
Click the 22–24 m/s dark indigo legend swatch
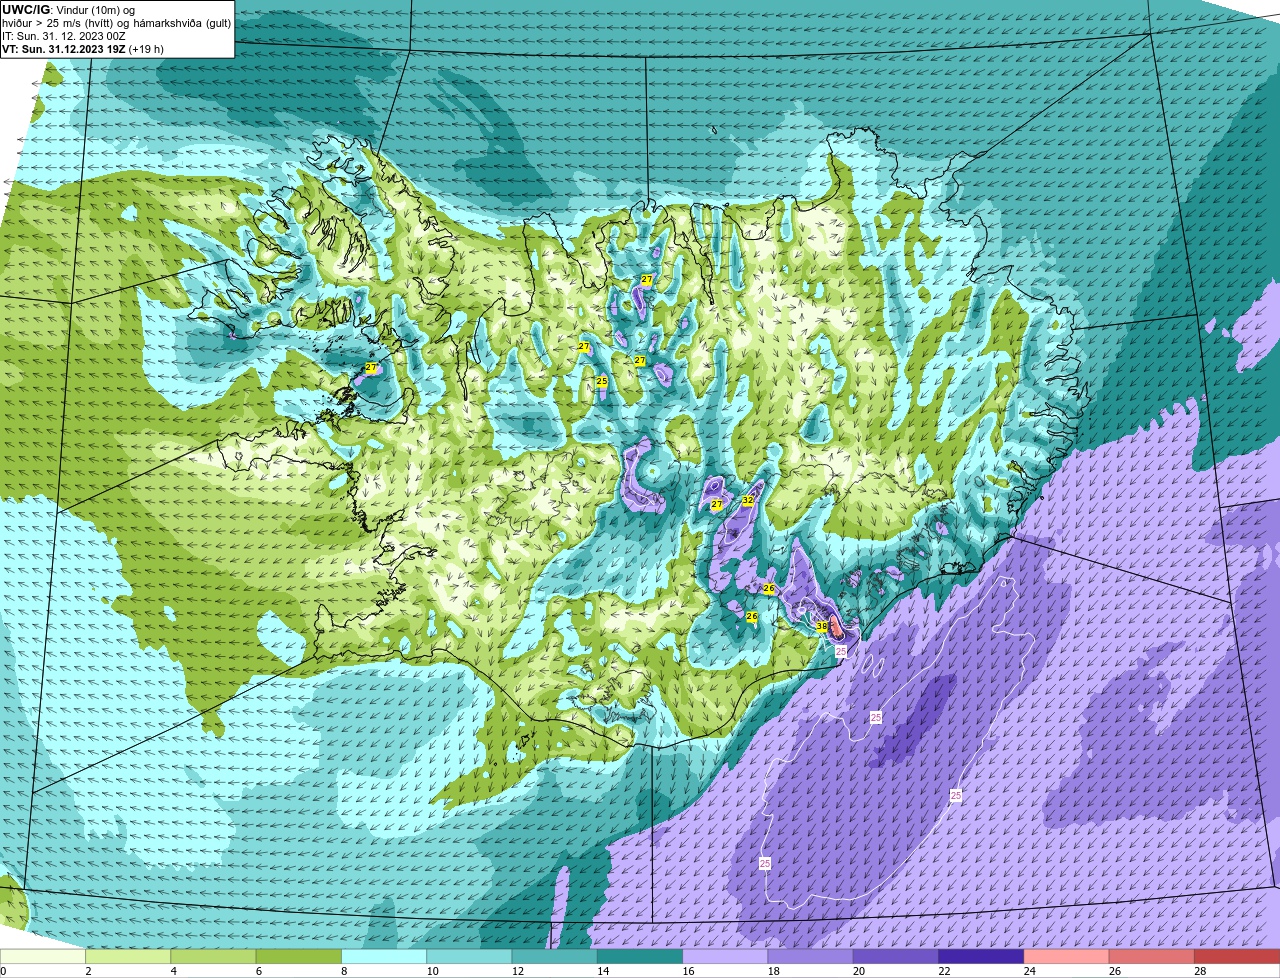point(981,956)
